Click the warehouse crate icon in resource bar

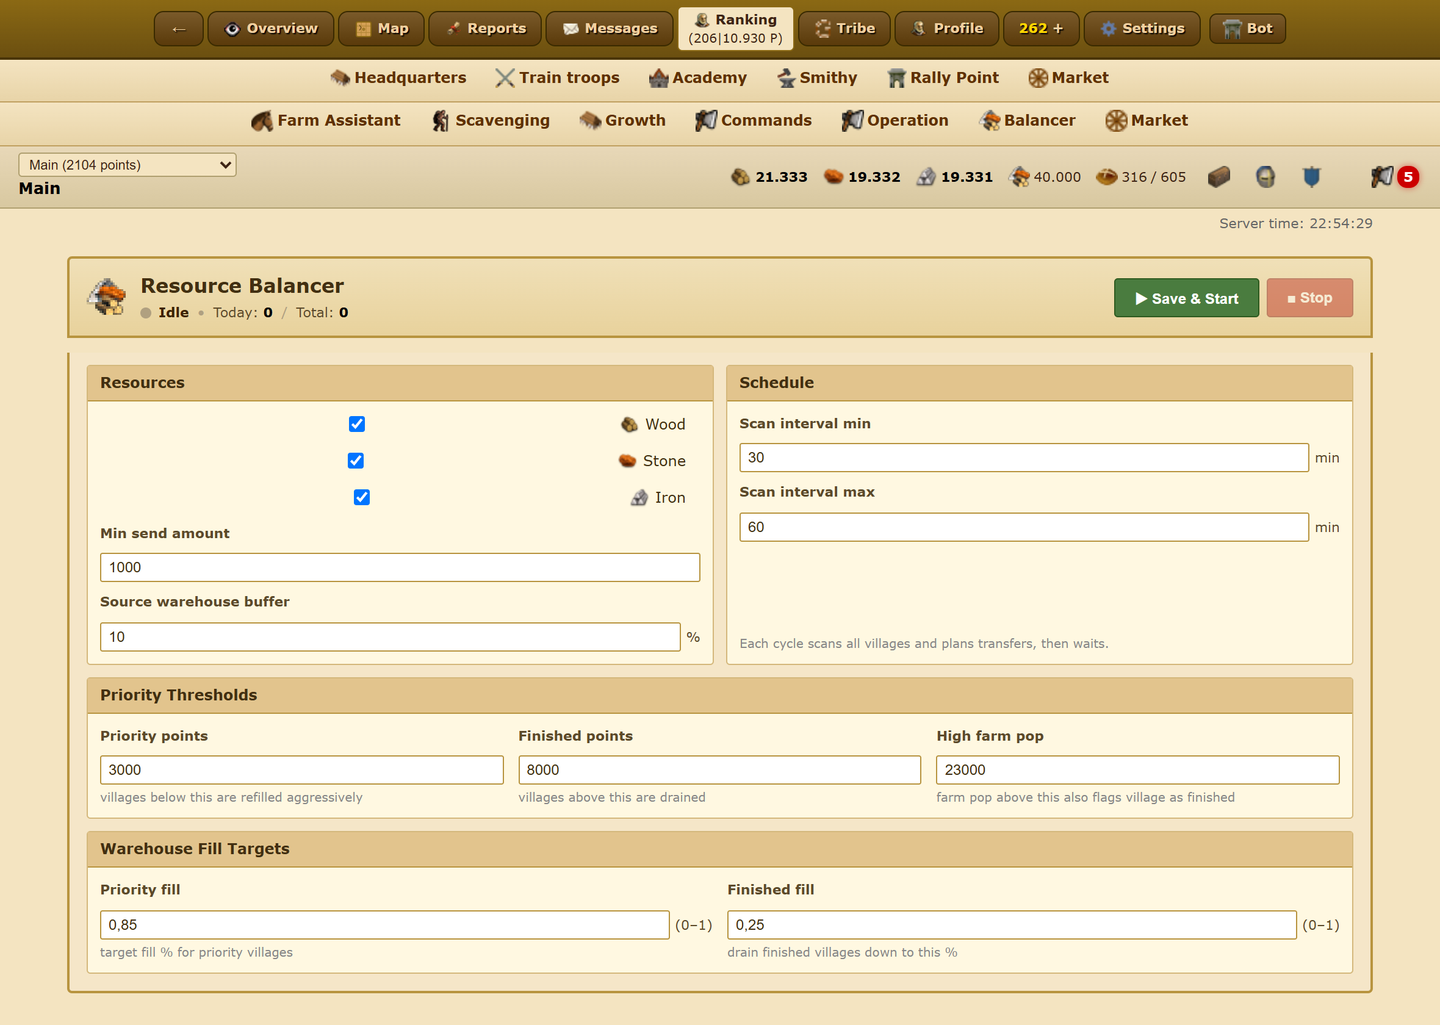pyautogui.click(x=1218, y=177)
